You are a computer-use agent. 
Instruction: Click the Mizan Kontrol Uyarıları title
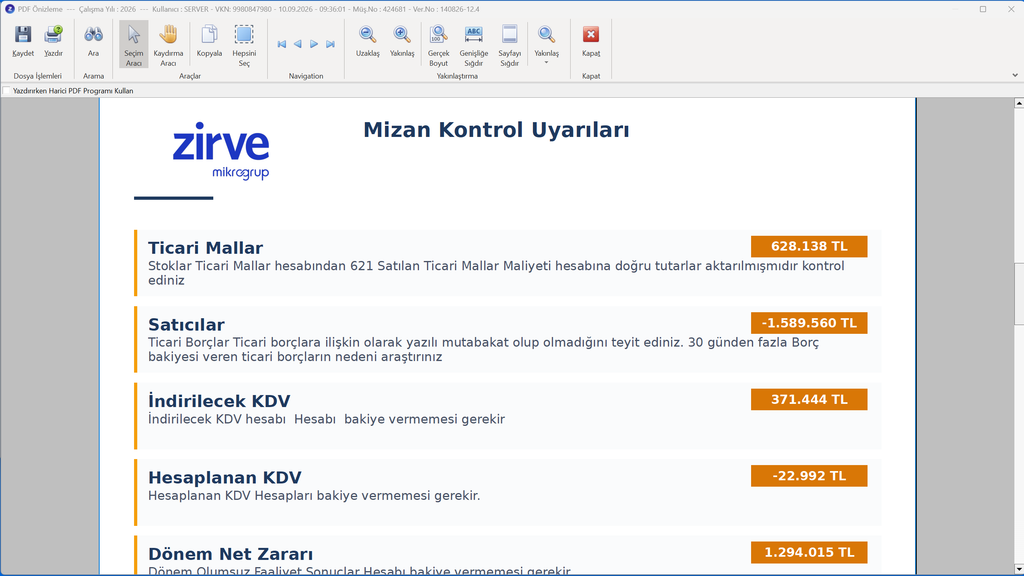pos(496,130)
